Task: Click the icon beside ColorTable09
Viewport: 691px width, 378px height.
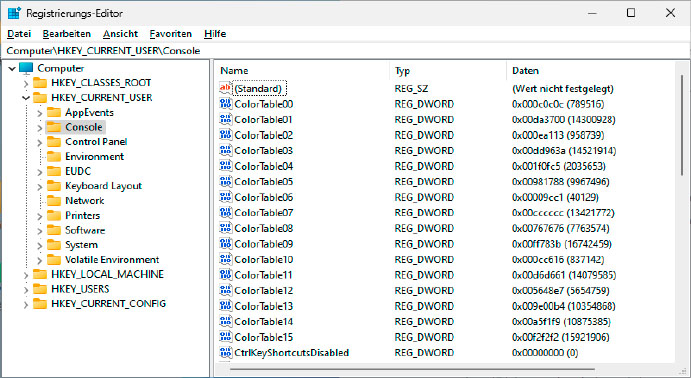Action: click(225, 244)
